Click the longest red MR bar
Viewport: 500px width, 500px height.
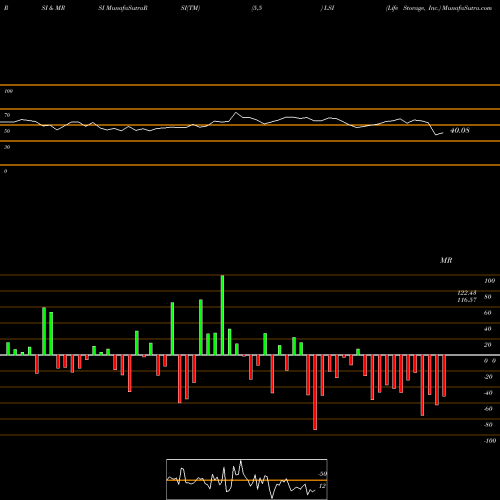[x=315, y=392]
